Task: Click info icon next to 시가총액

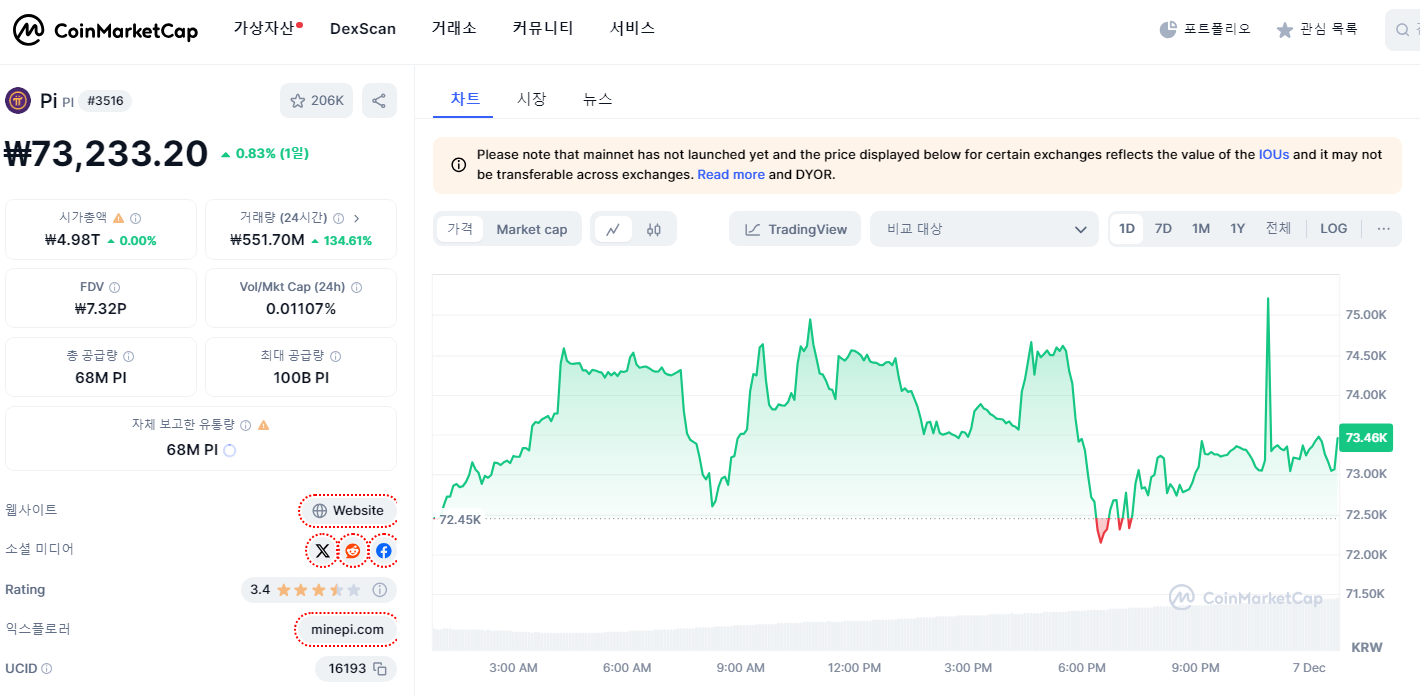Action: [136, 218]
